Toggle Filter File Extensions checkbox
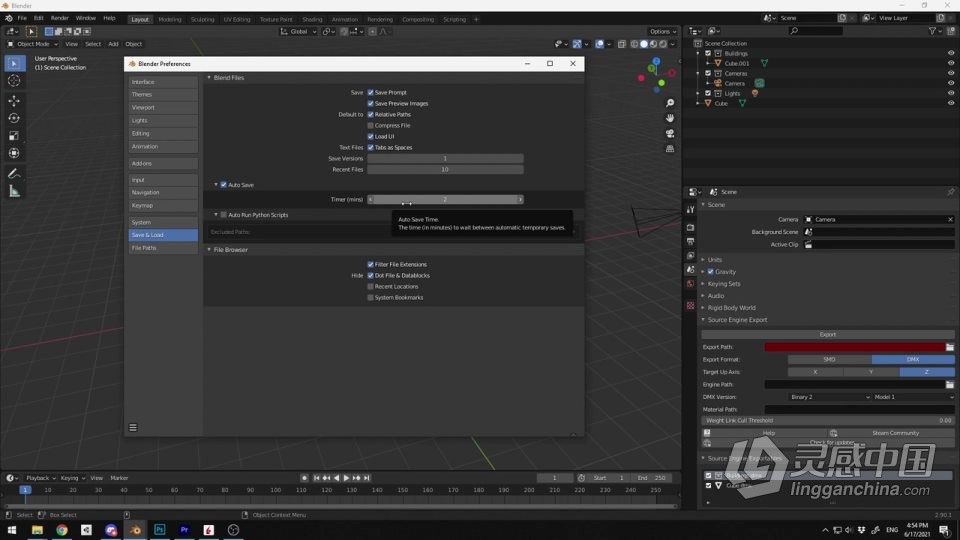Image resolution: width=960 pixels, height=540 pixels. click(370, 264)
